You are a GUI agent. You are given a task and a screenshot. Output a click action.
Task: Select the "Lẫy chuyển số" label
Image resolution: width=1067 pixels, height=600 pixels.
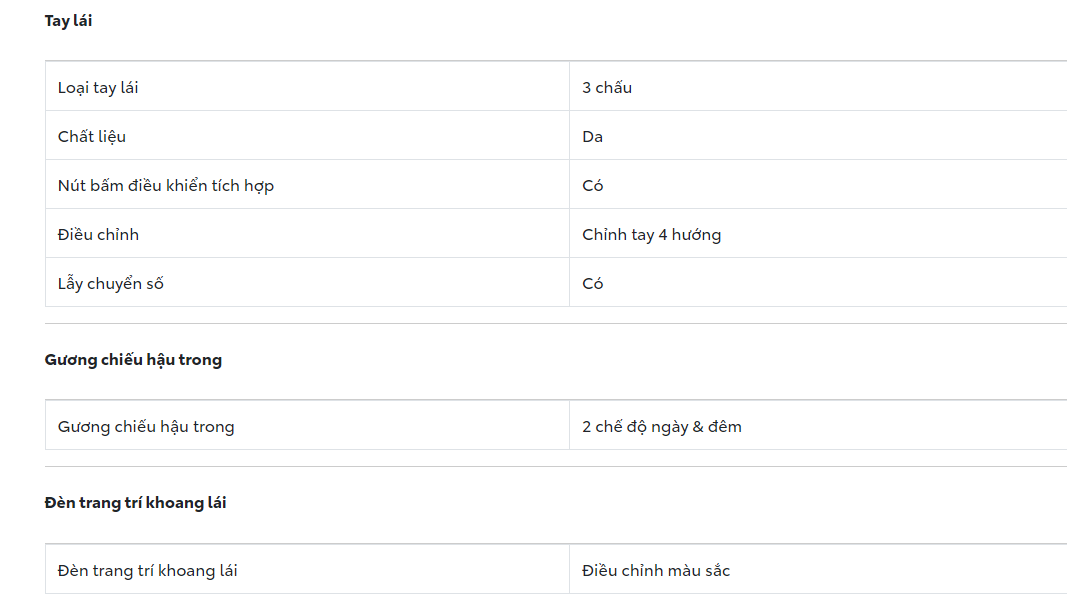(x=111, y=283)
